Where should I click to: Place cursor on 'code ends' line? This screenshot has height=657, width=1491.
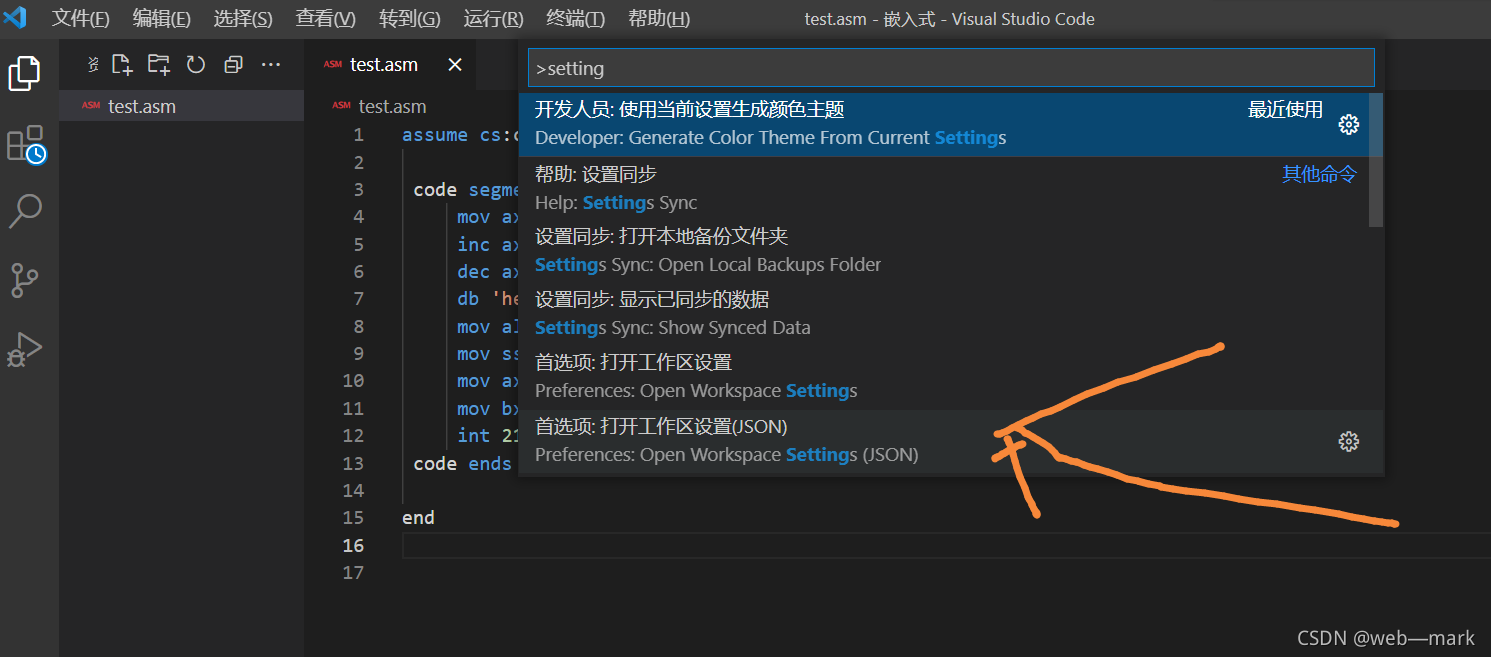pyautogui.click(x=462, y=463)
